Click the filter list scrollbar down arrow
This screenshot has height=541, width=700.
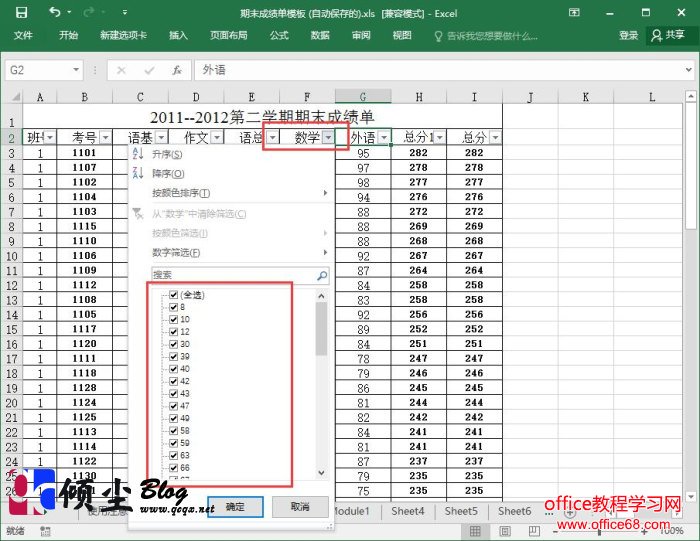point(321,473)
